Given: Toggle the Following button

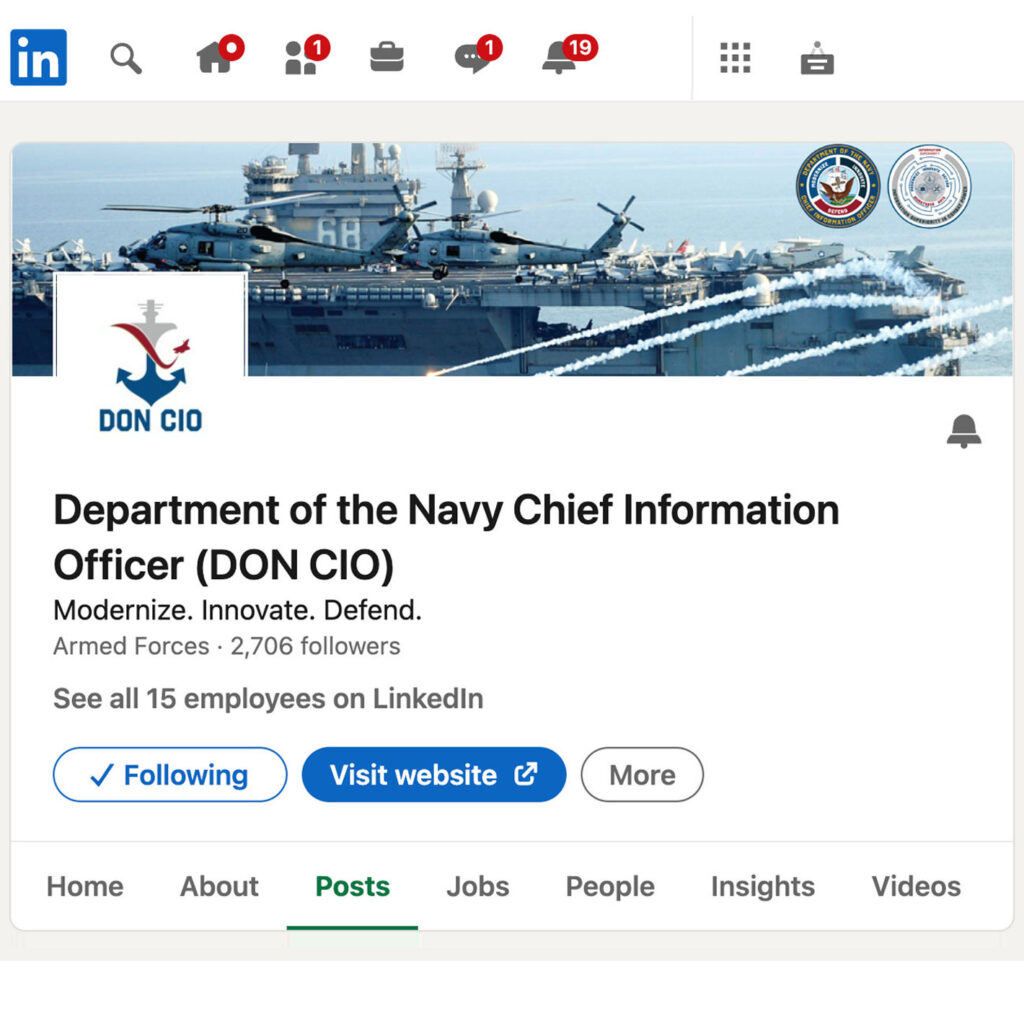Looking at the screenshot, I should pos(170,775).
